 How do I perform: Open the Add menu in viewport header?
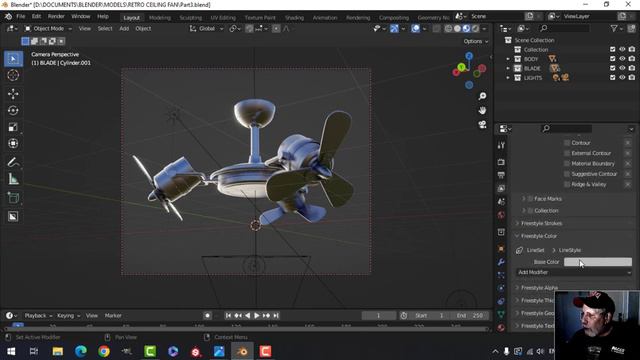click(124, 29)
